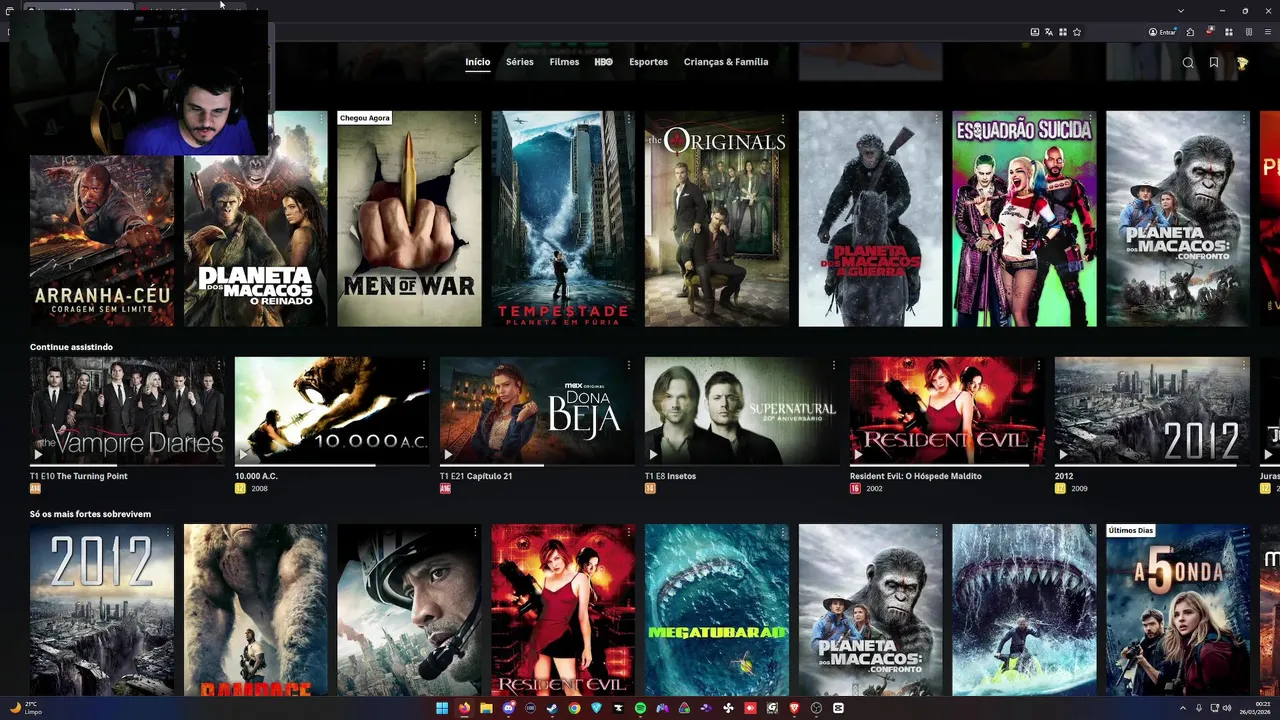Viewport: 1280px width, 720px height.
Task: Open The Originals poster
Action: pyautogui.click(x=717, y=219)
